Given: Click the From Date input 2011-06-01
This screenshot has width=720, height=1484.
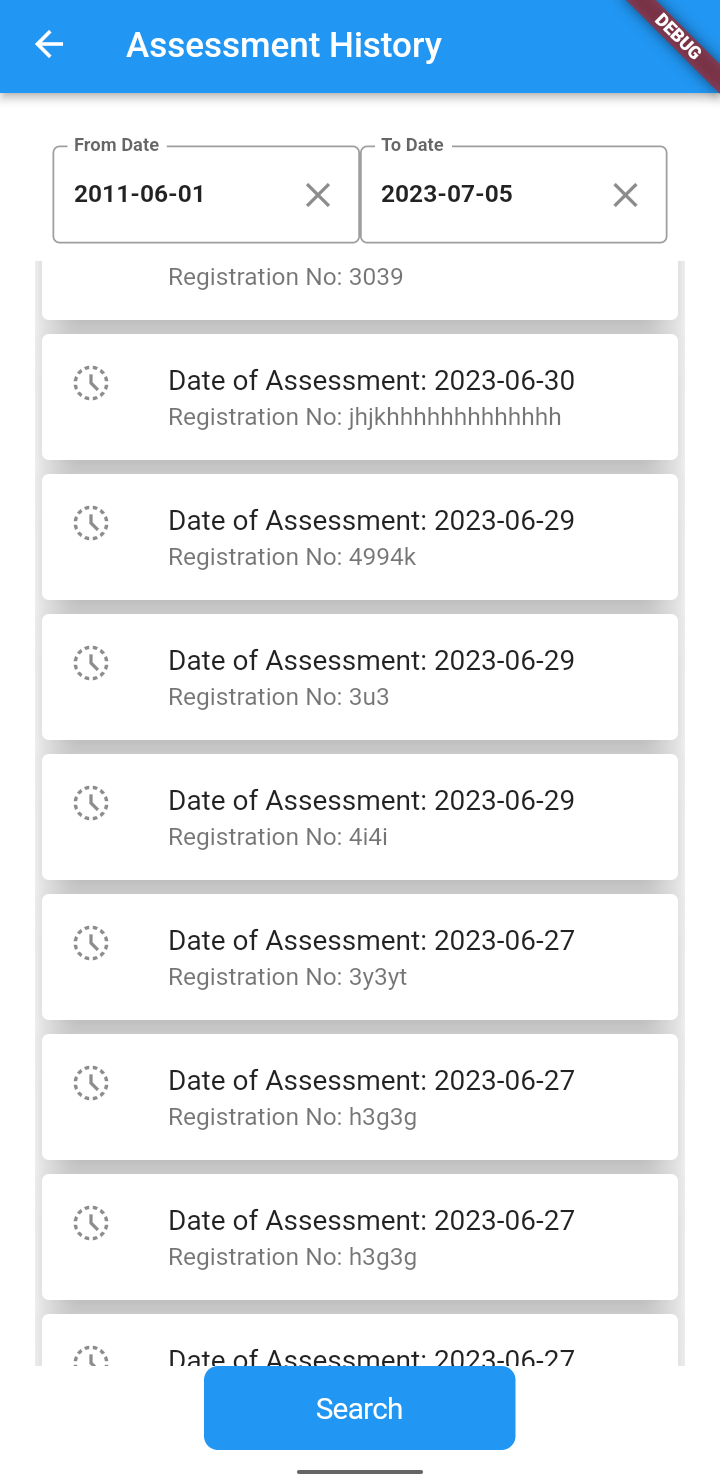Looking at the screenshot, I should point(180,195).
